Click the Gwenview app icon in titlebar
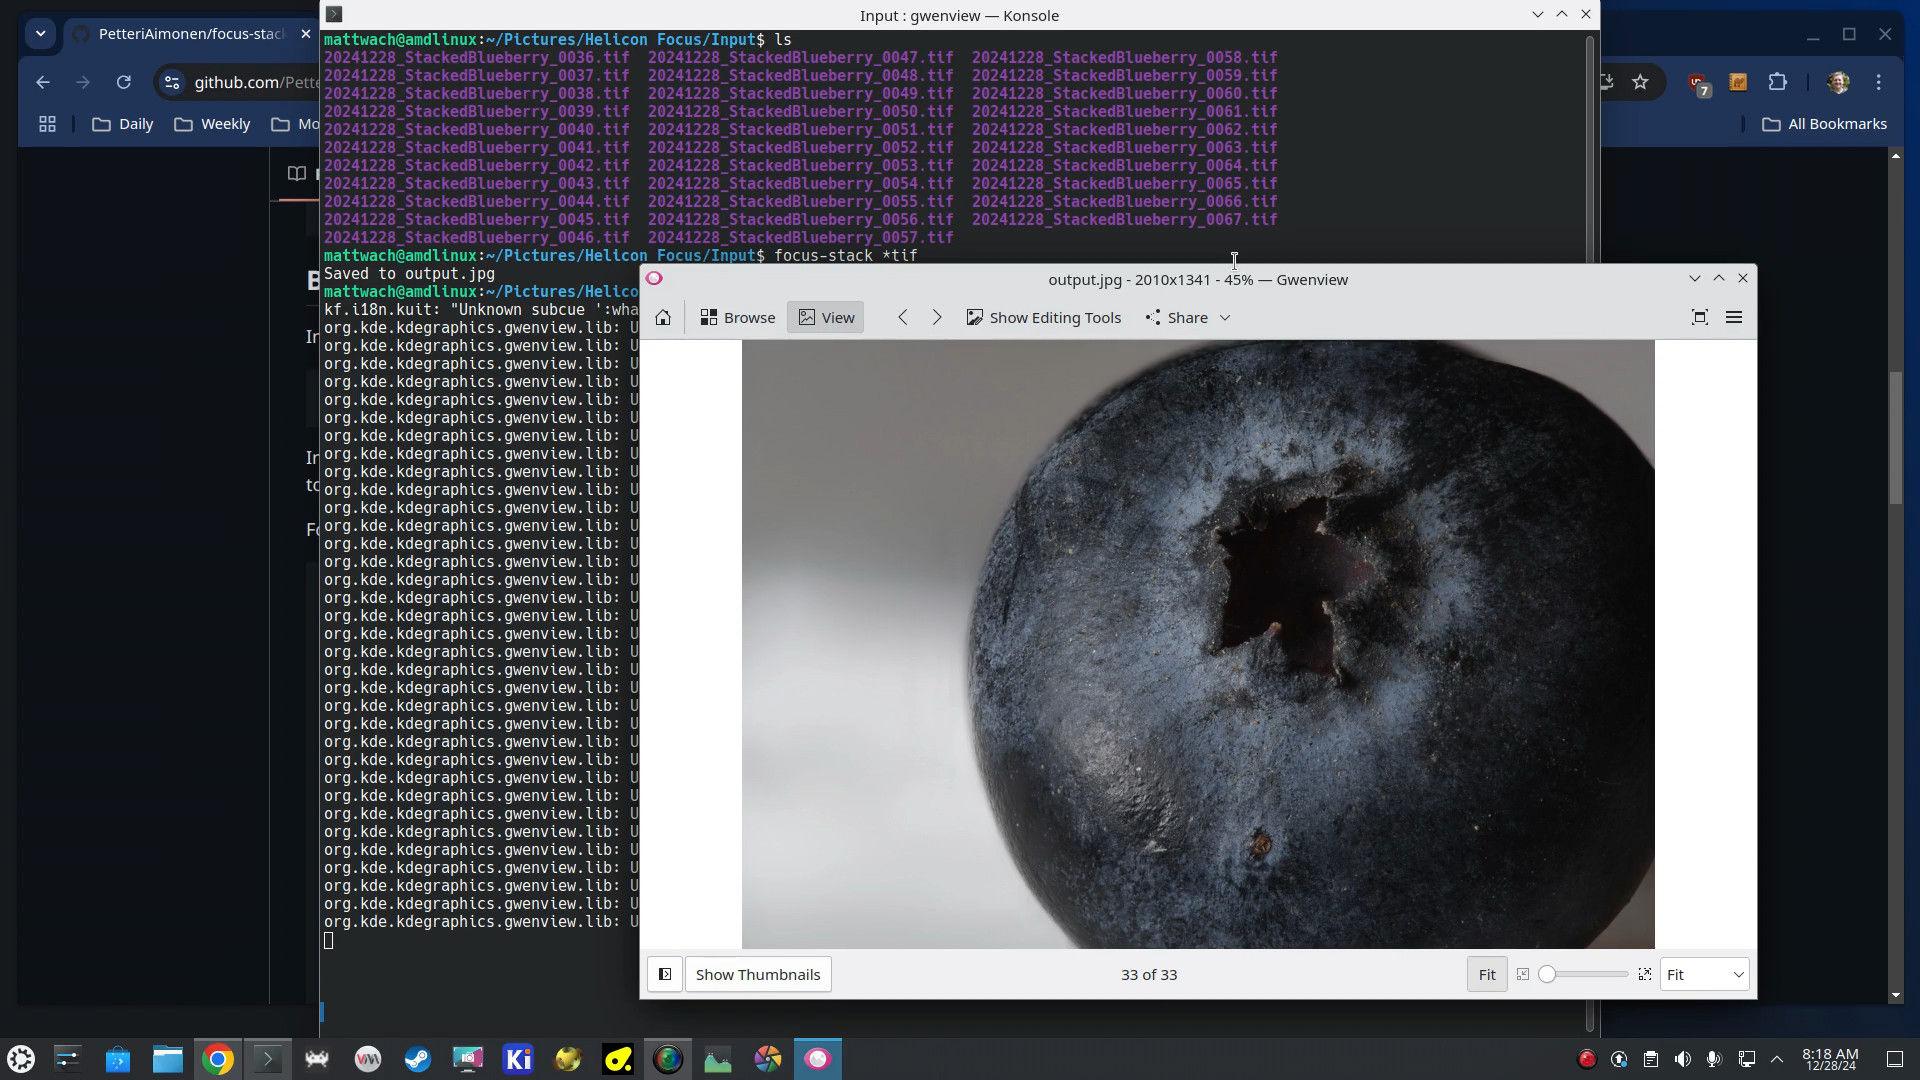 [654, 279]
